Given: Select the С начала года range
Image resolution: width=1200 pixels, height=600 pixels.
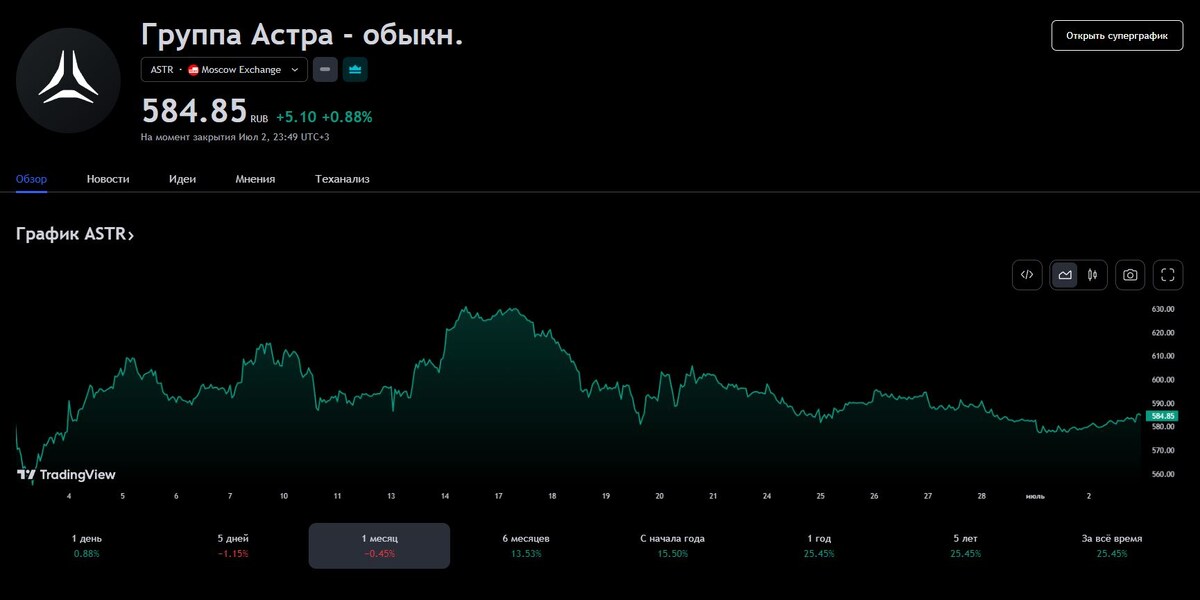Looking at the screenshot, I should tap(672, 545).
